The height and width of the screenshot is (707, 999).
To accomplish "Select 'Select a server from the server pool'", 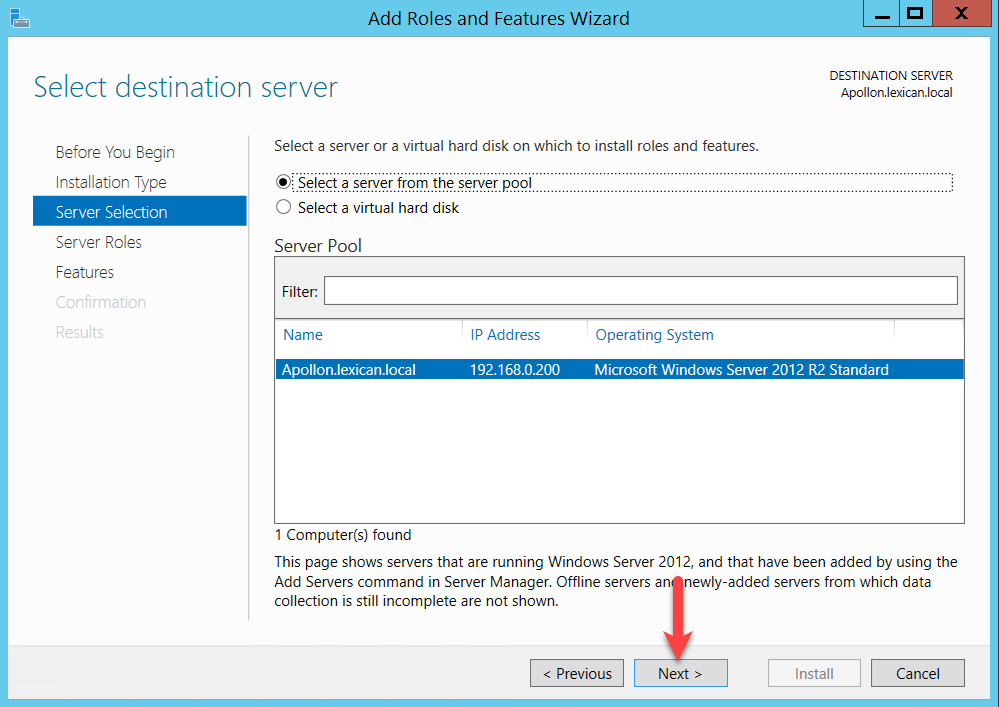I will [x=284, y=183].
